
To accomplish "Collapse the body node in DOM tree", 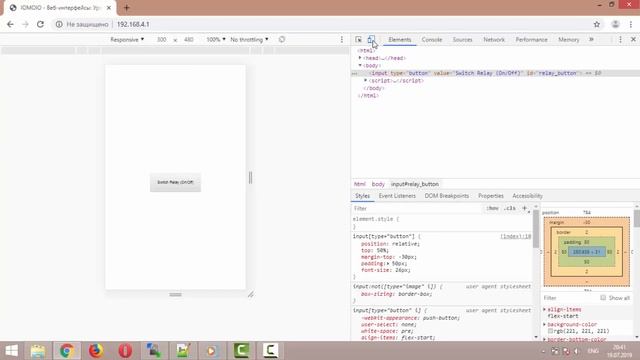I will tap(360, 65).
